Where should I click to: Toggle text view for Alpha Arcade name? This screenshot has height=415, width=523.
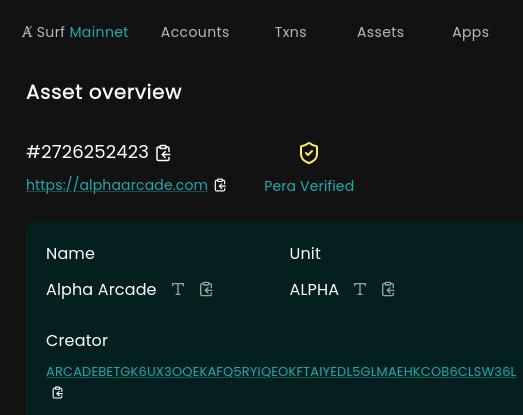pyautogui.click(x=178, y=289)
